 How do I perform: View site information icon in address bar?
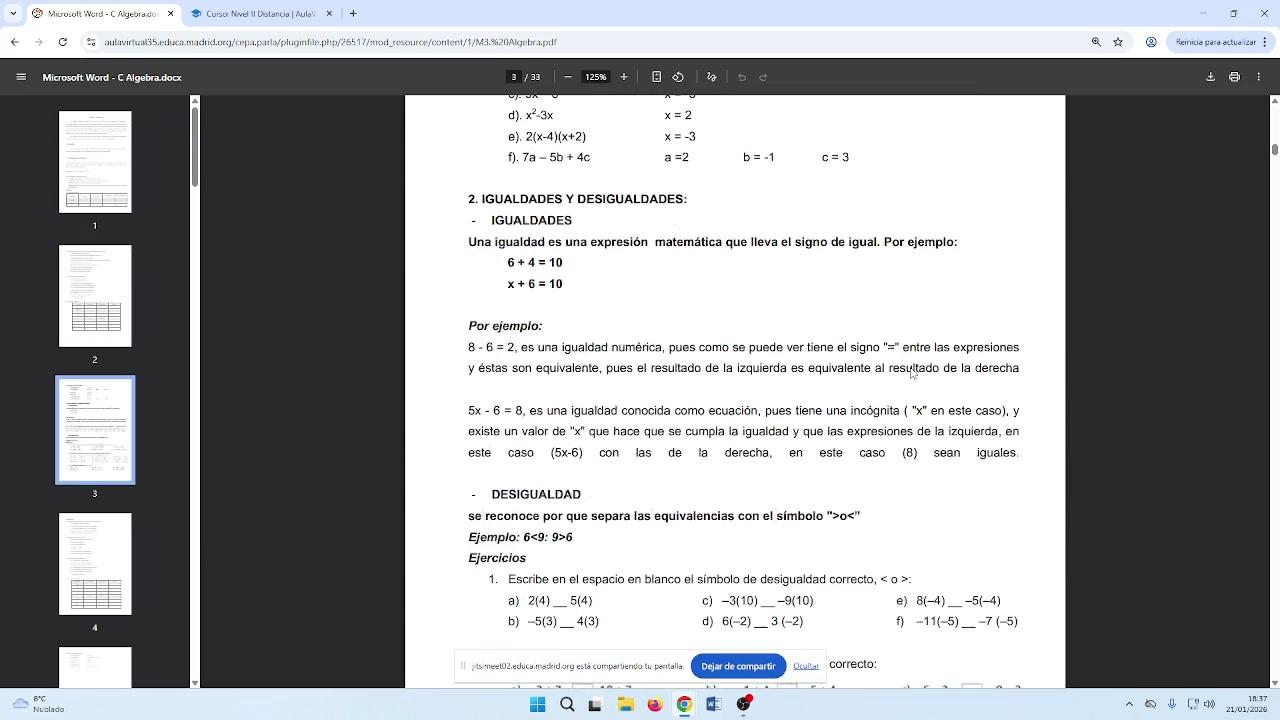click(91, 42)
